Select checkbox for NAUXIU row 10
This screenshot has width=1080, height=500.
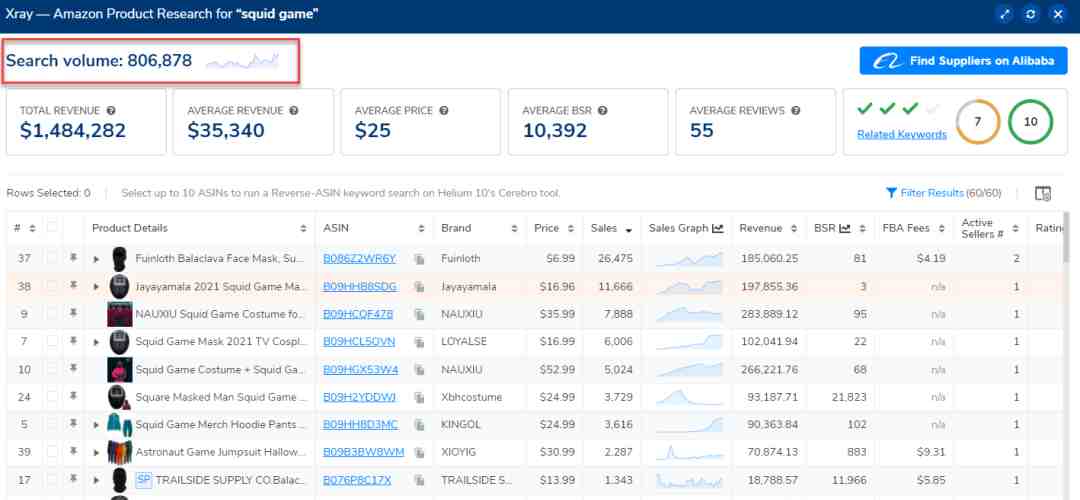52,369
